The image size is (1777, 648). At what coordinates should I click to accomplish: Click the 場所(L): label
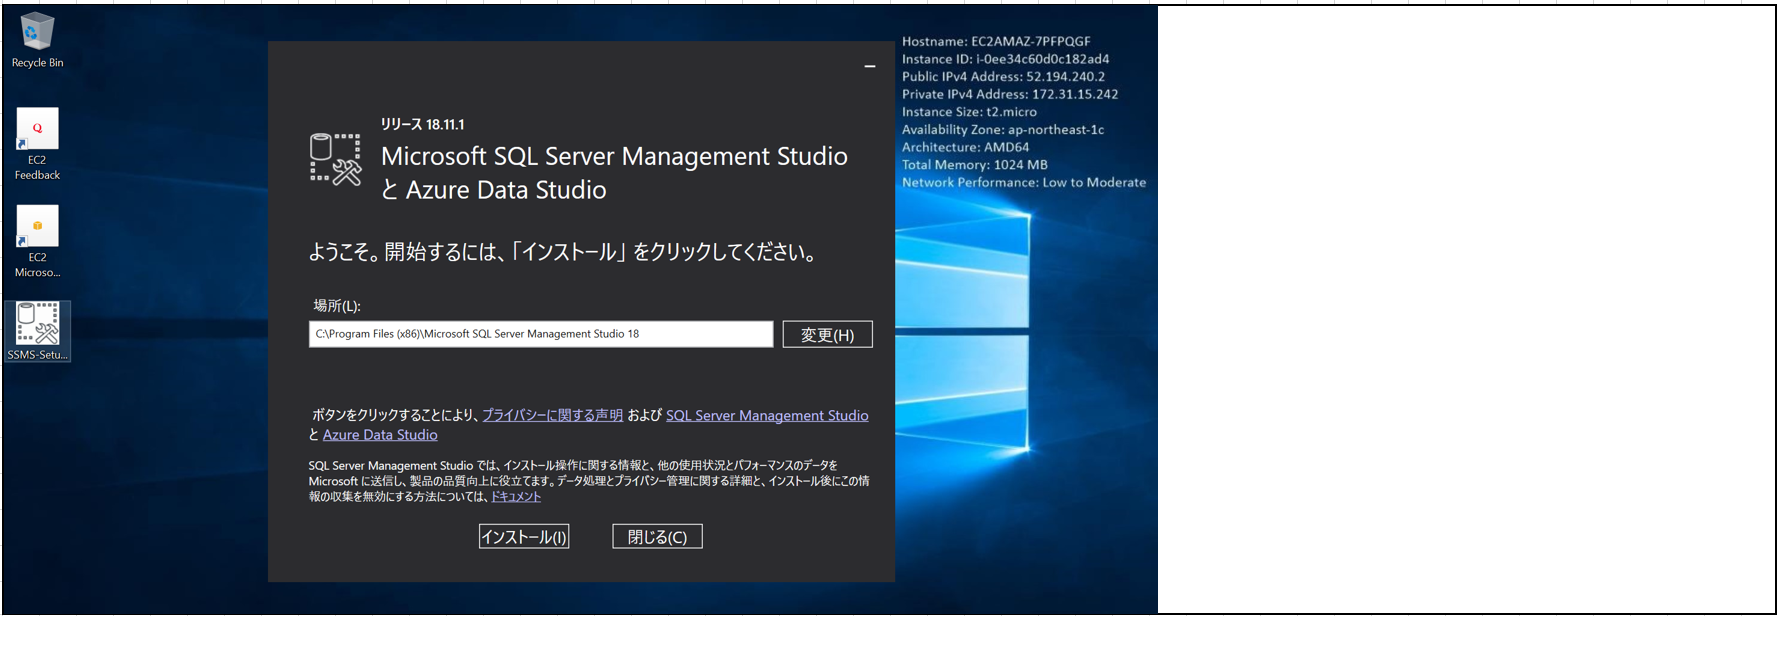337,306
